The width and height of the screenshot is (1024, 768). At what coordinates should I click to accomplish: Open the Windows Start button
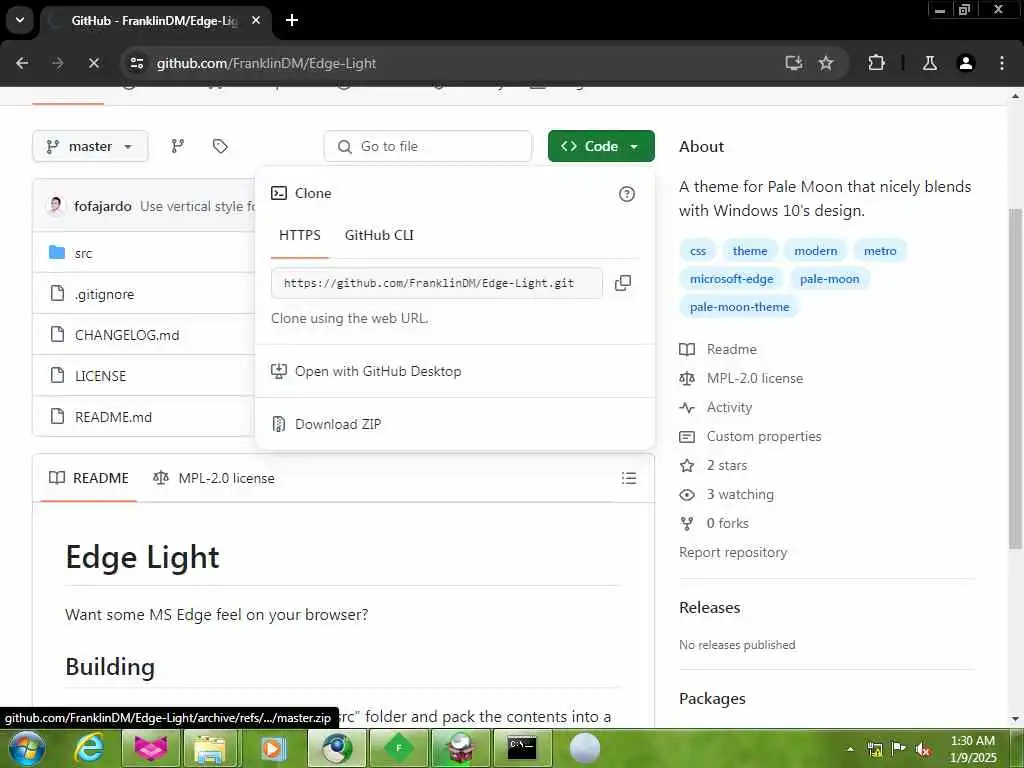click(x=26, y=748)
